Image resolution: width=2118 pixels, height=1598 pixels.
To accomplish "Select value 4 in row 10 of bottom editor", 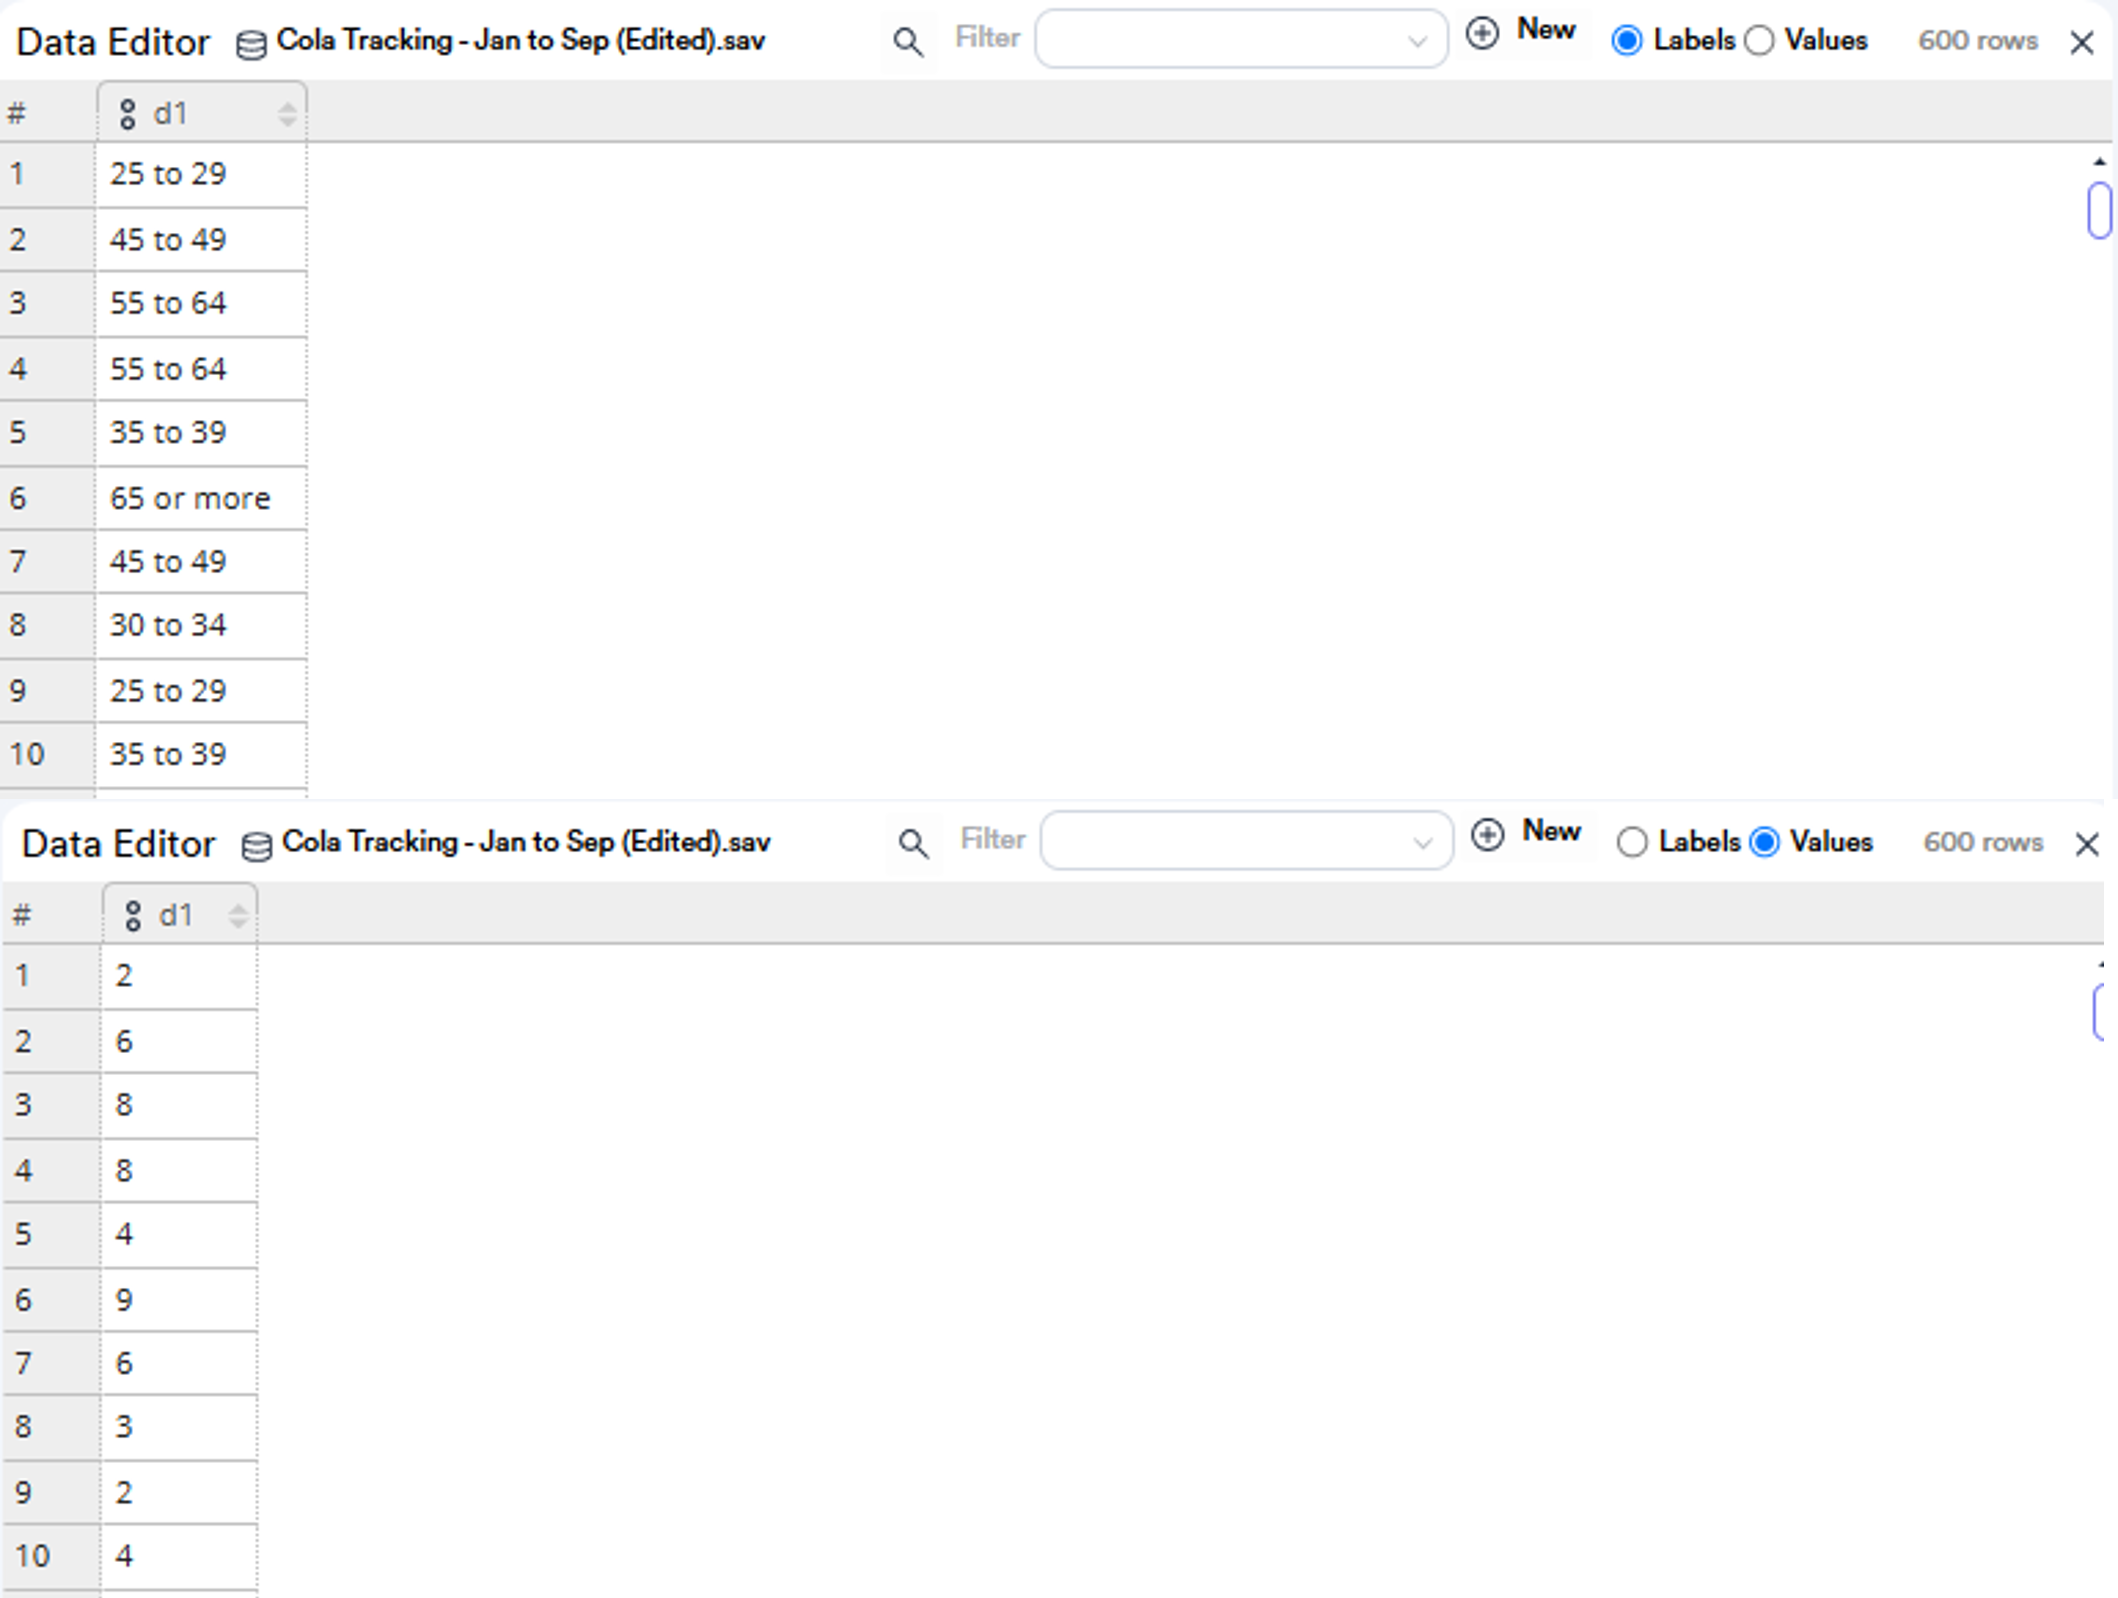I will [x=179, y=1556].
